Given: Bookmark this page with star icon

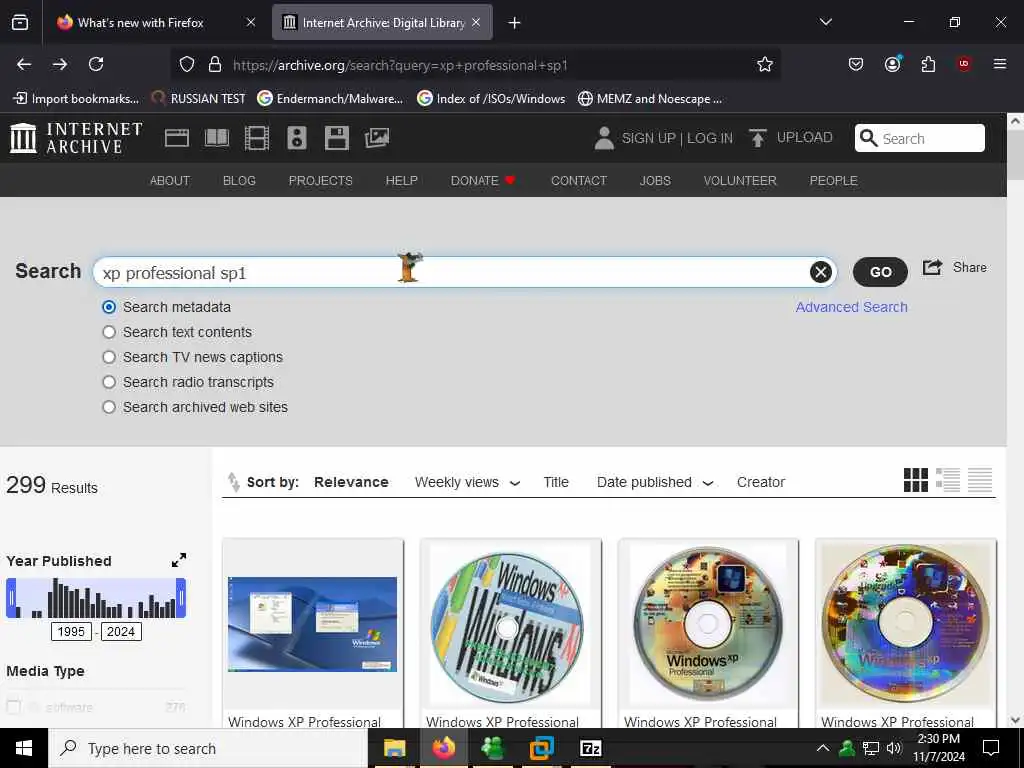Looking at the screenshot, I should point(765,64).
